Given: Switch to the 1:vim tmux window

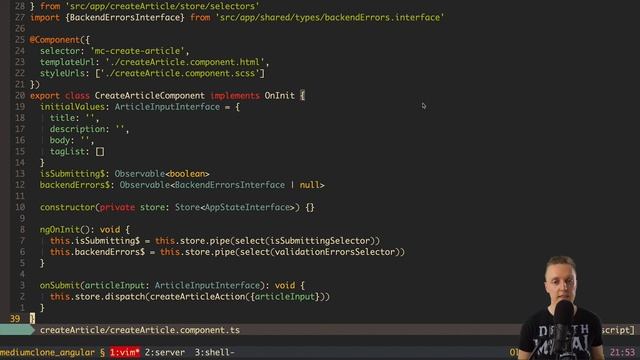Looking at the screenshot, I should click(x=125, y=352).
